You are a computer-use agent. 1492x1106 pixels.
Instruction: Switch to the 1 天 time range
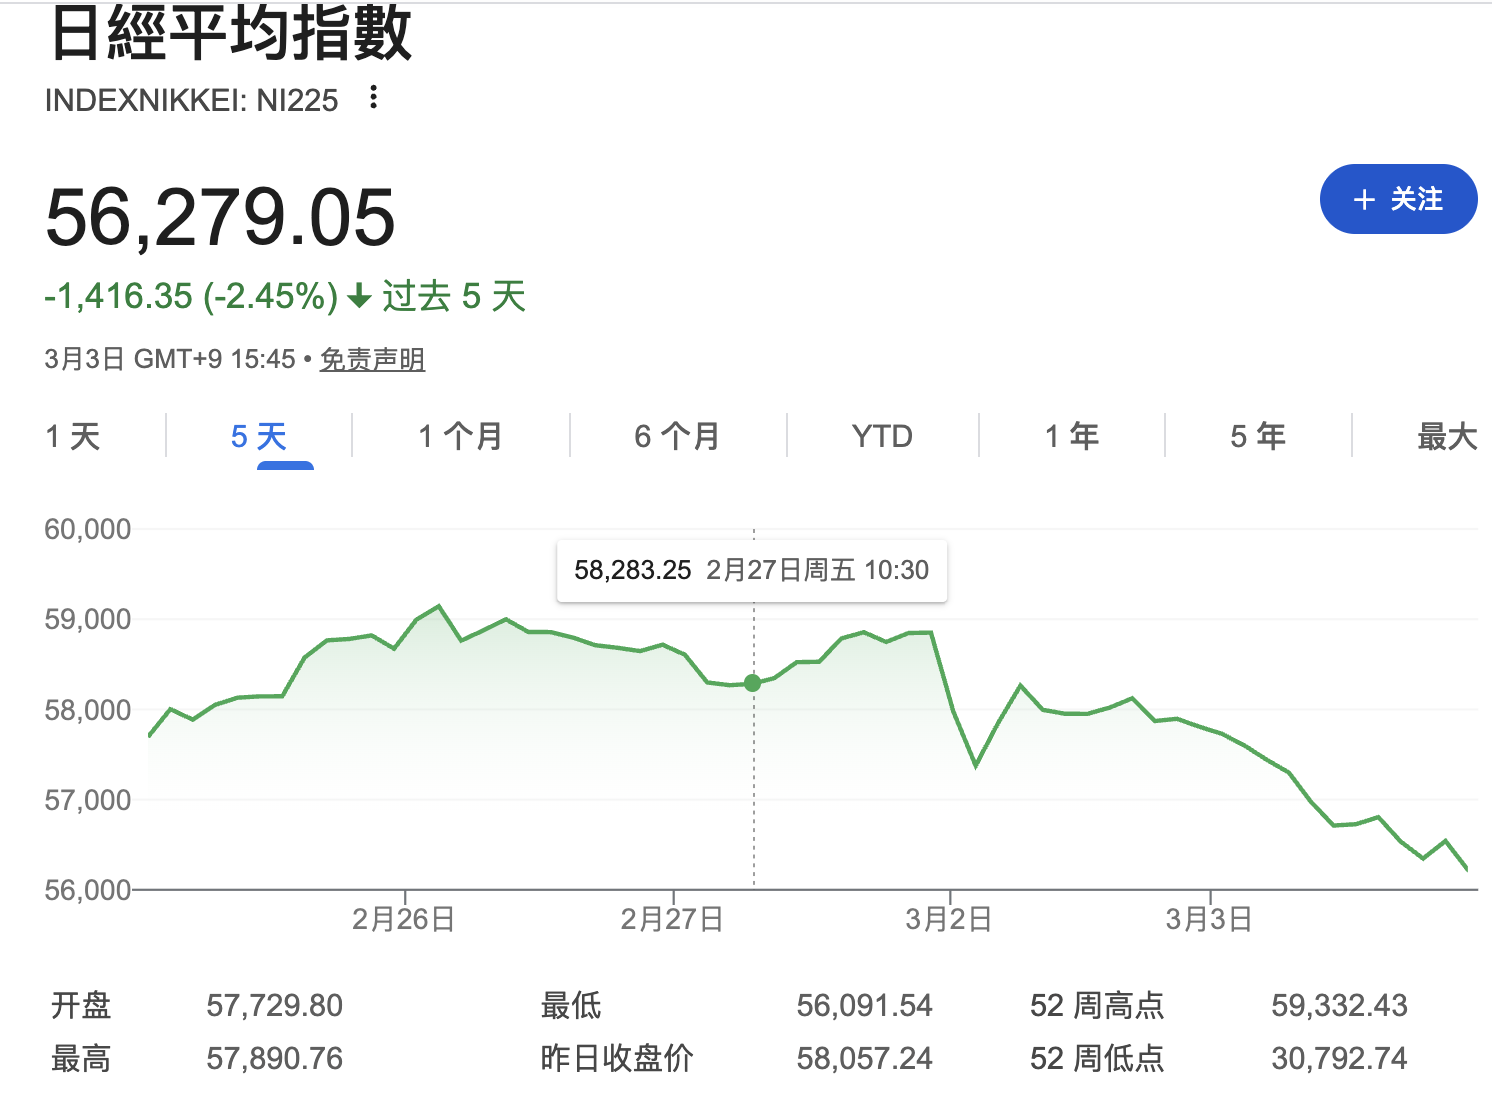tap(73, 437)
